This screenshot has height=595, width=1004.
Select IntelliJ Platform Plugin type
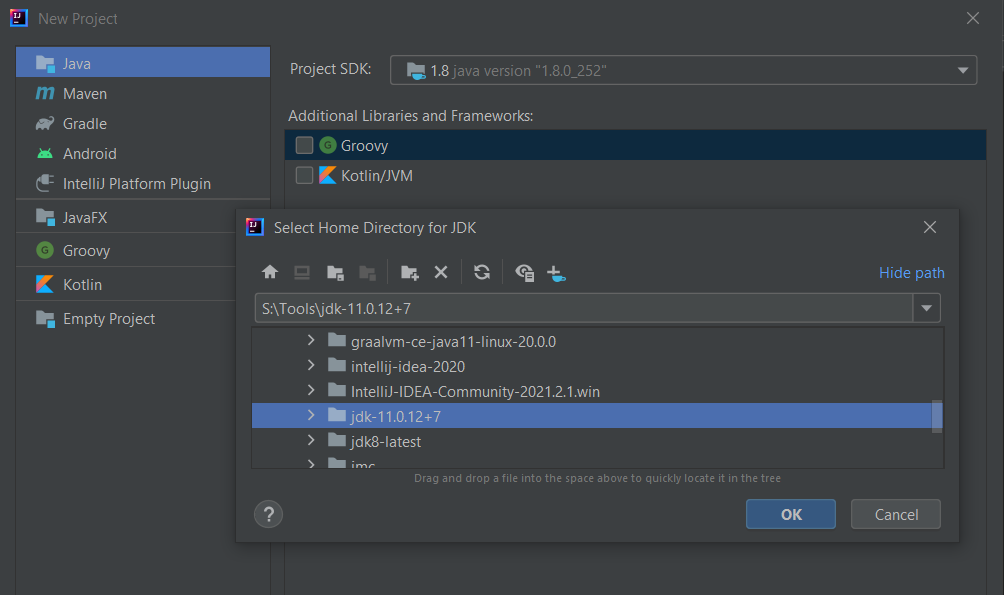coord(143,184)
